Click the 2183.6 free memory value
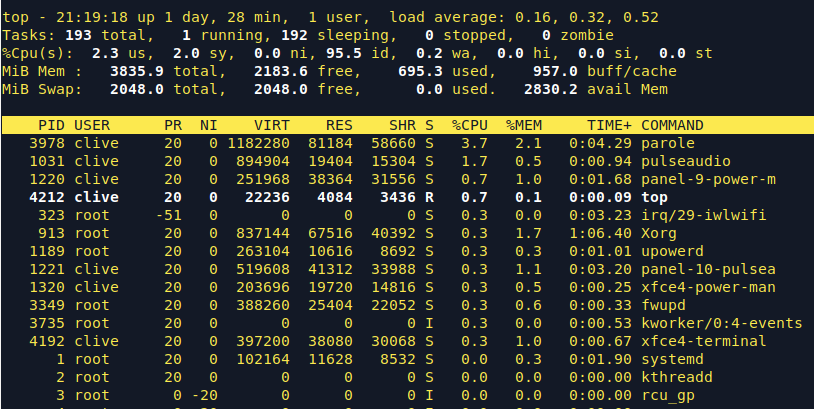814x409 pixels. pyautogui.click(x=280, y=72)
